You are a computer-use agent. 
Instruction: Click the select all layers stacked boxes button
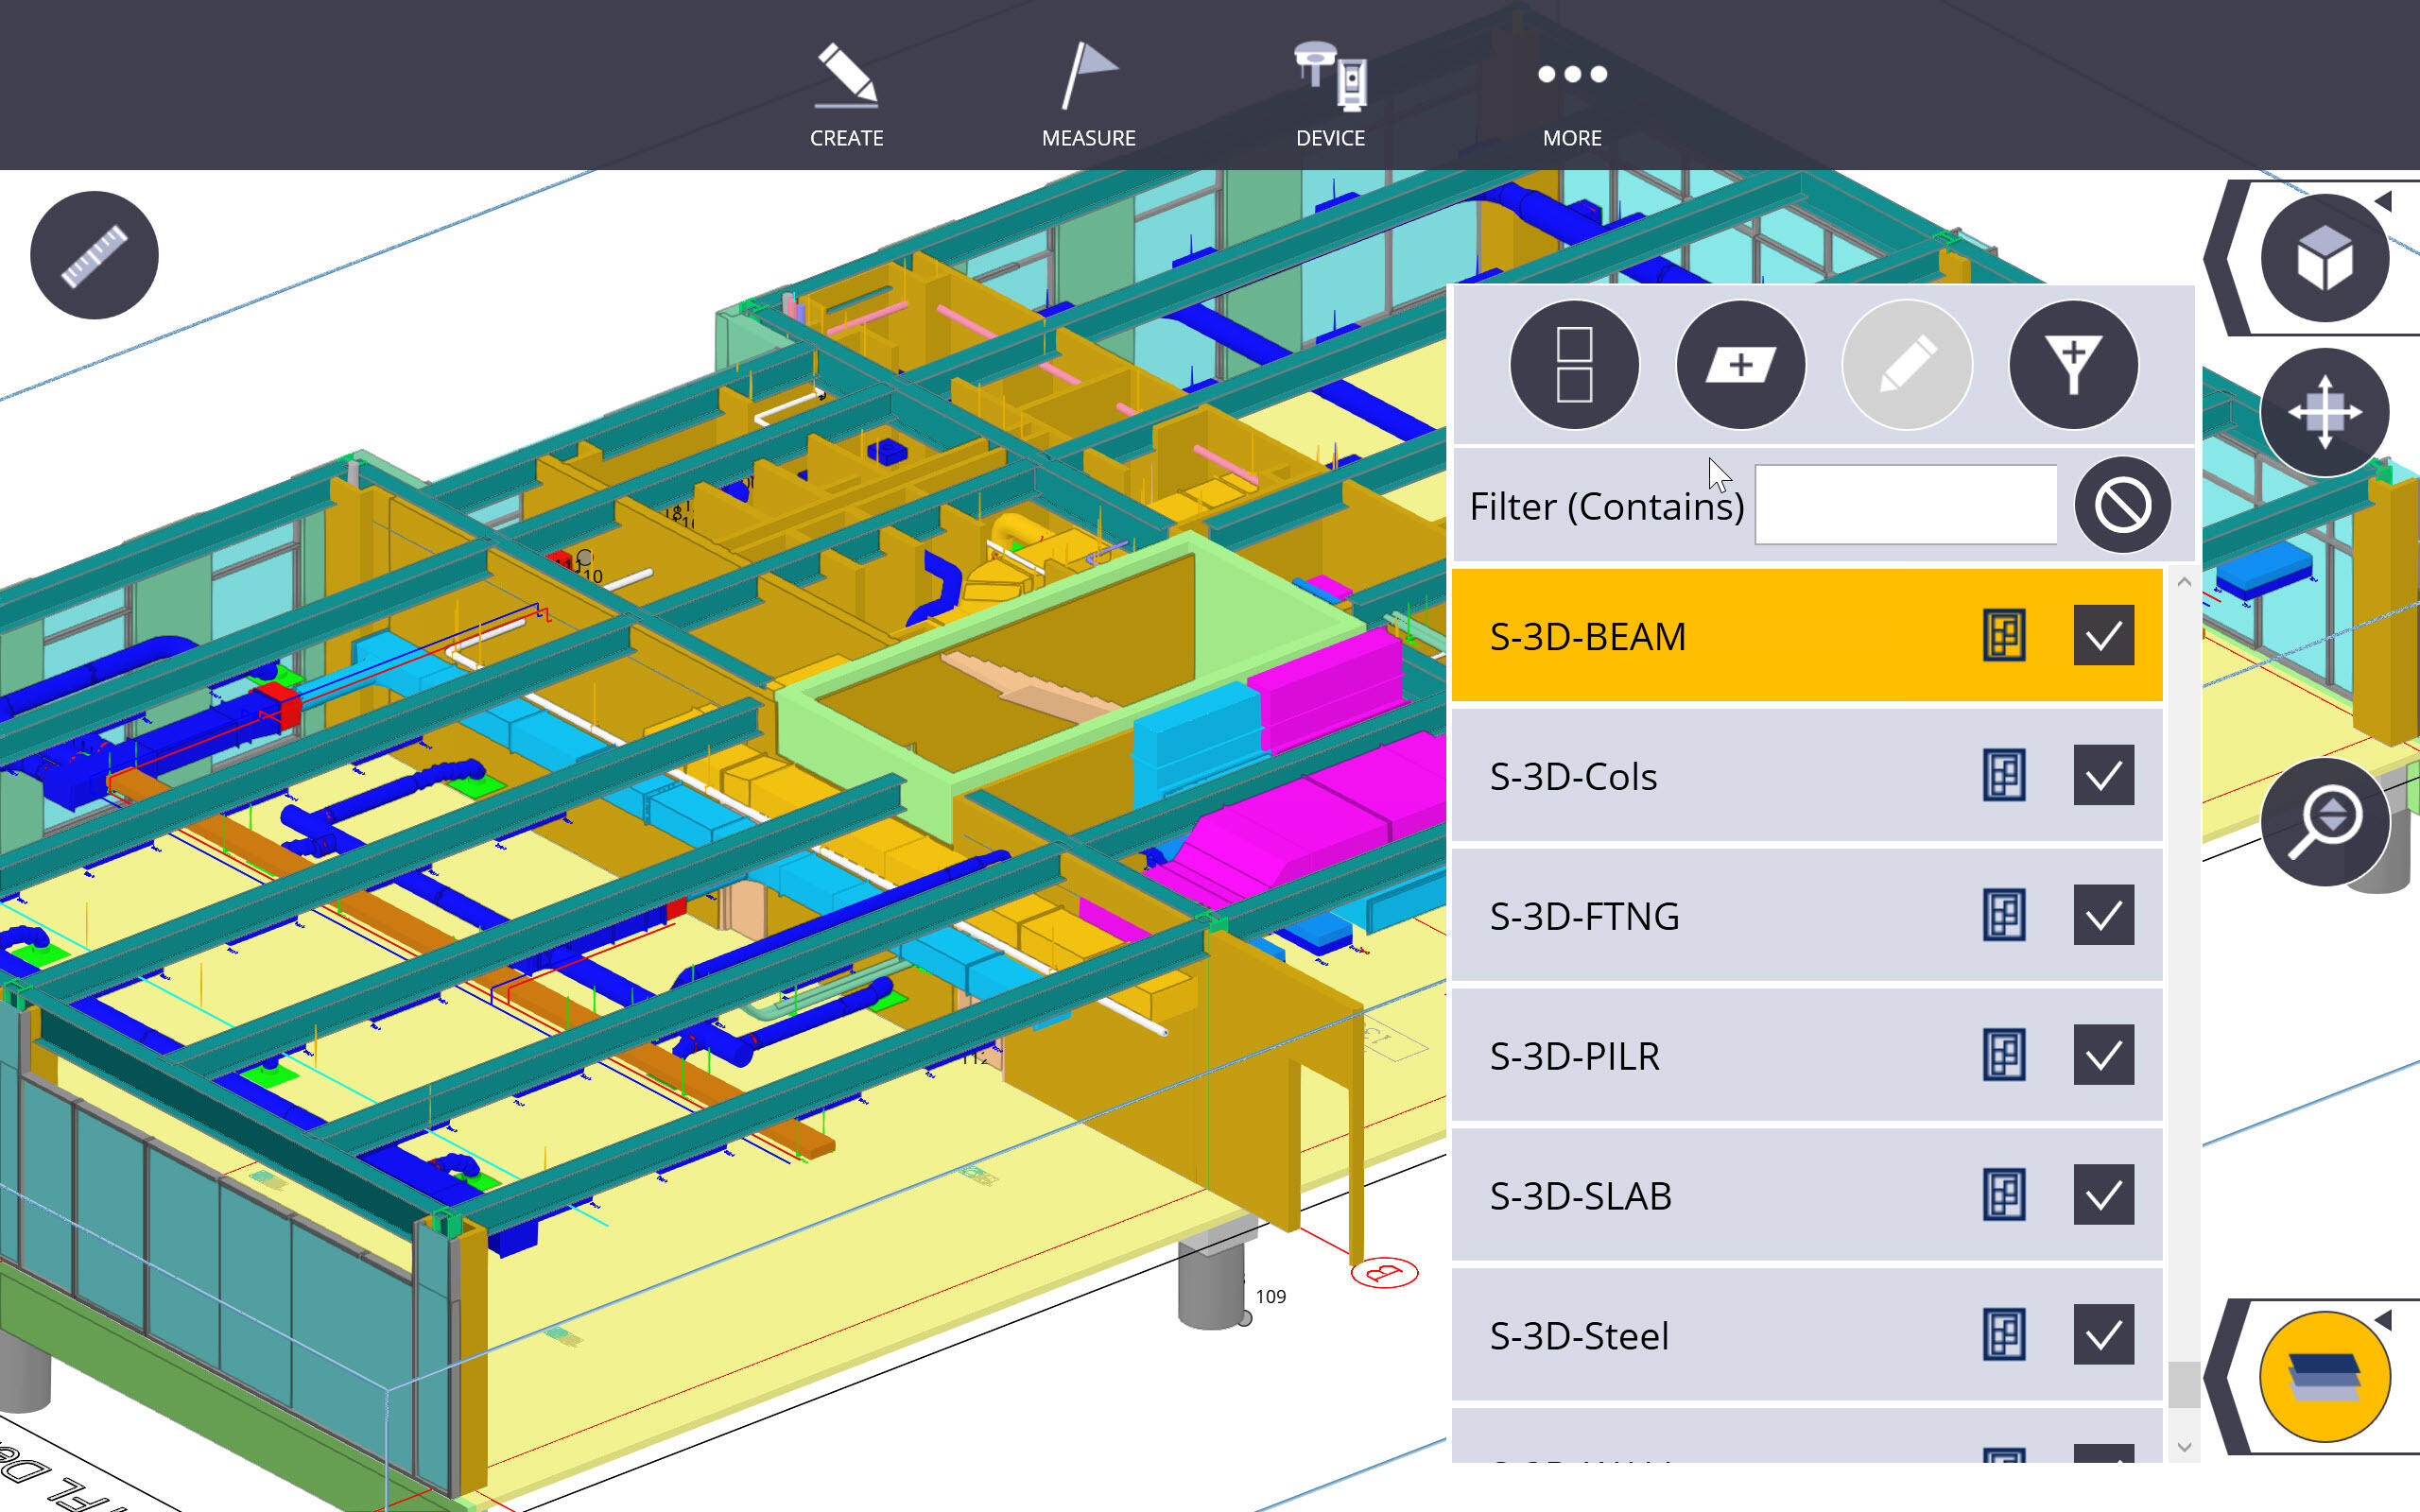[x=1574, y=364]
